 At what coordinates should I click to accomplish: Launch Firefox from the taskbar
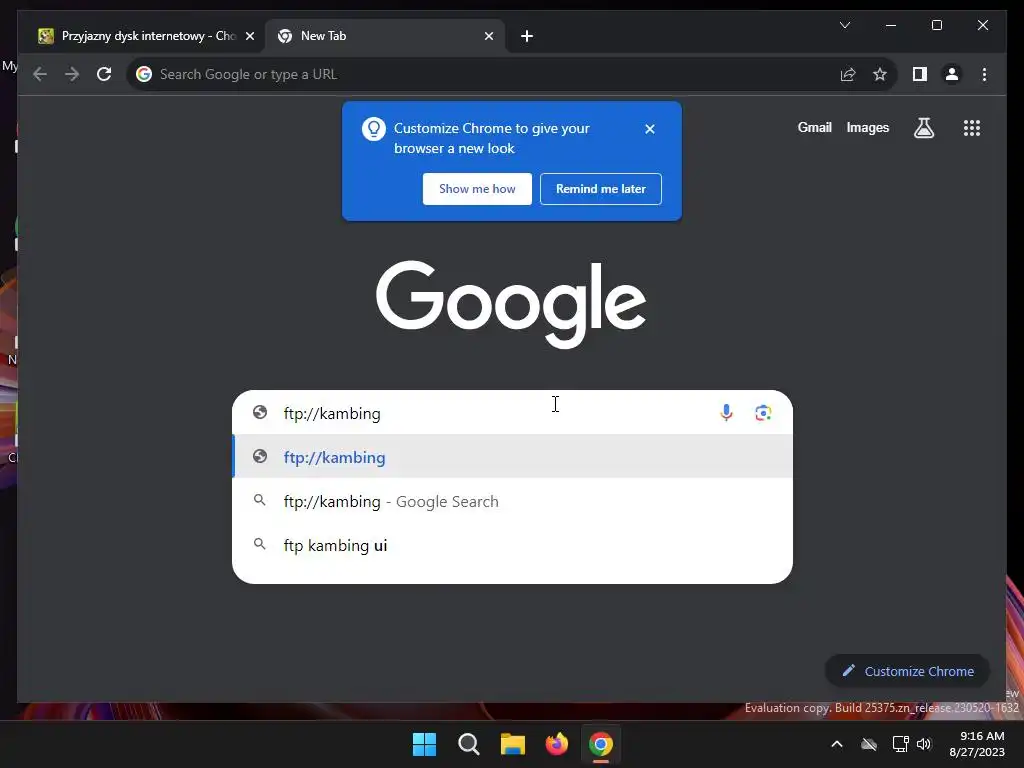(556, 744)
